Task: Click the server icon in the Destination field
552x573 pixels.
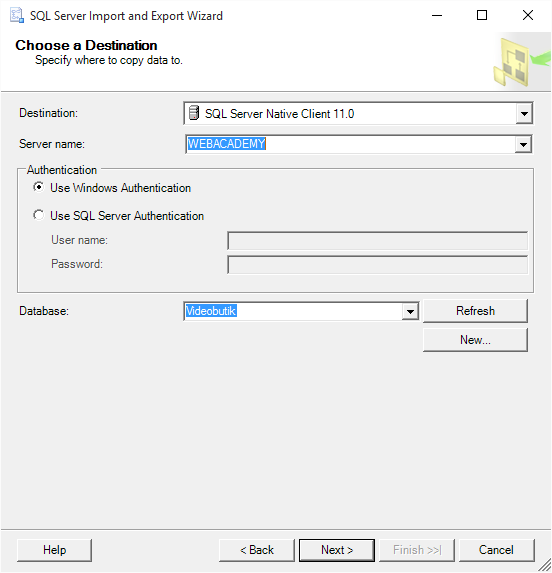Action: pyautogui.click(x=194, y=113)
